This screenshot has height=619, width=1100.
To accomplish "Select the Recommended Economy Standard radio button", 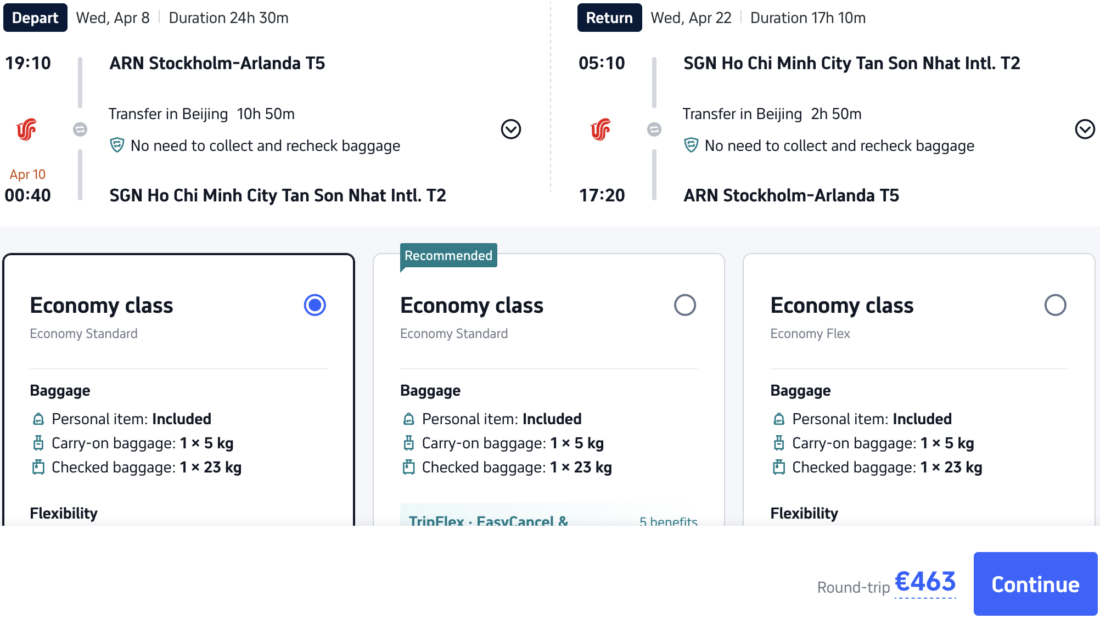I will pyautogui.click(x=685, y=305).
